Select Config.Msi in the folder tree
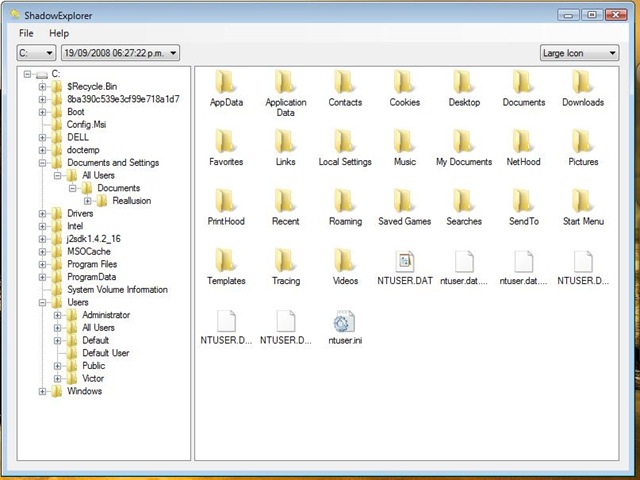 [x=87, y=124]
